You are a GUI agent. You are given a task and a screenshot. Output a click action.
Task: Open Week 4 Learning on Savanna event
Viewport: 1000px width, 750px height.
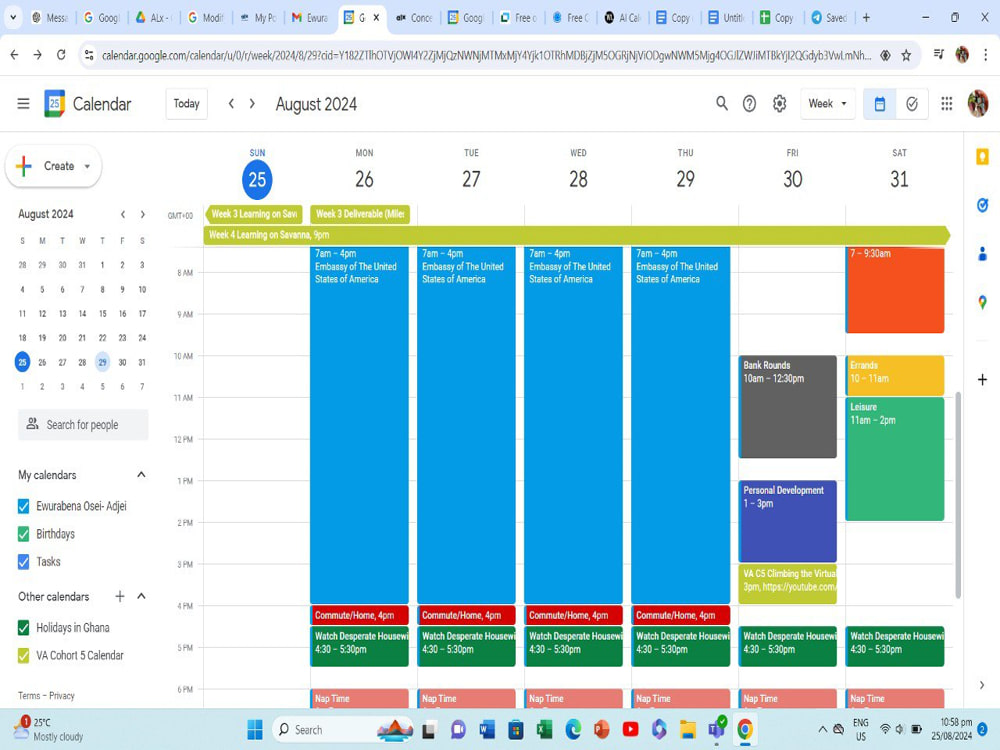576,235
